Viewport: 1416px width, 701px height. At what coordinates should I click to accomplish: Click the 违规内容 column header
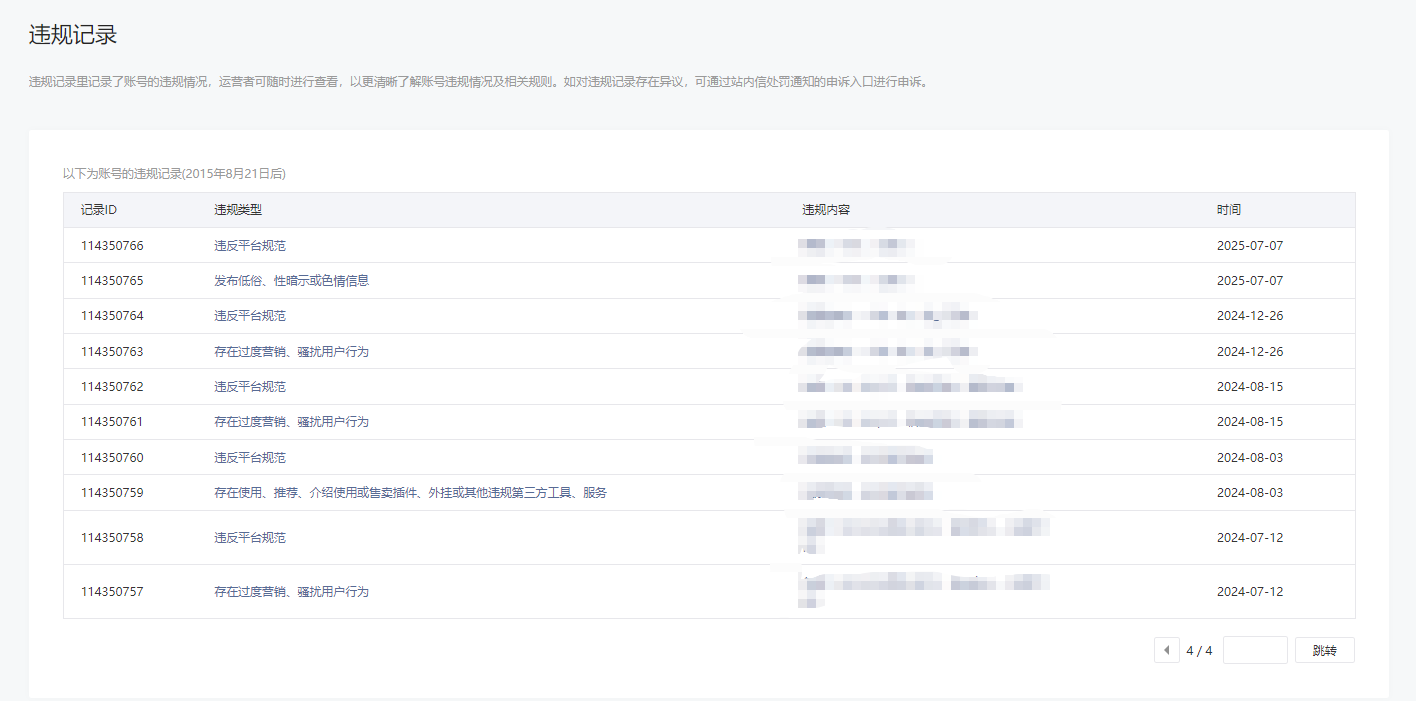tap(826, 210)
